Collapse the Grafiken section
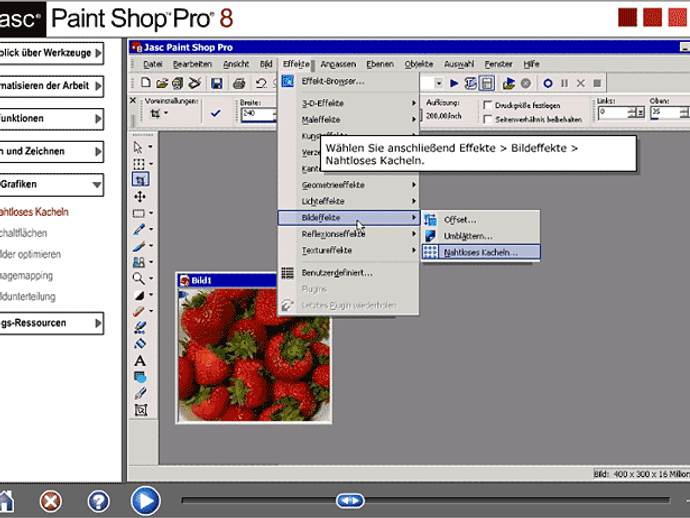 coord(51,184)
